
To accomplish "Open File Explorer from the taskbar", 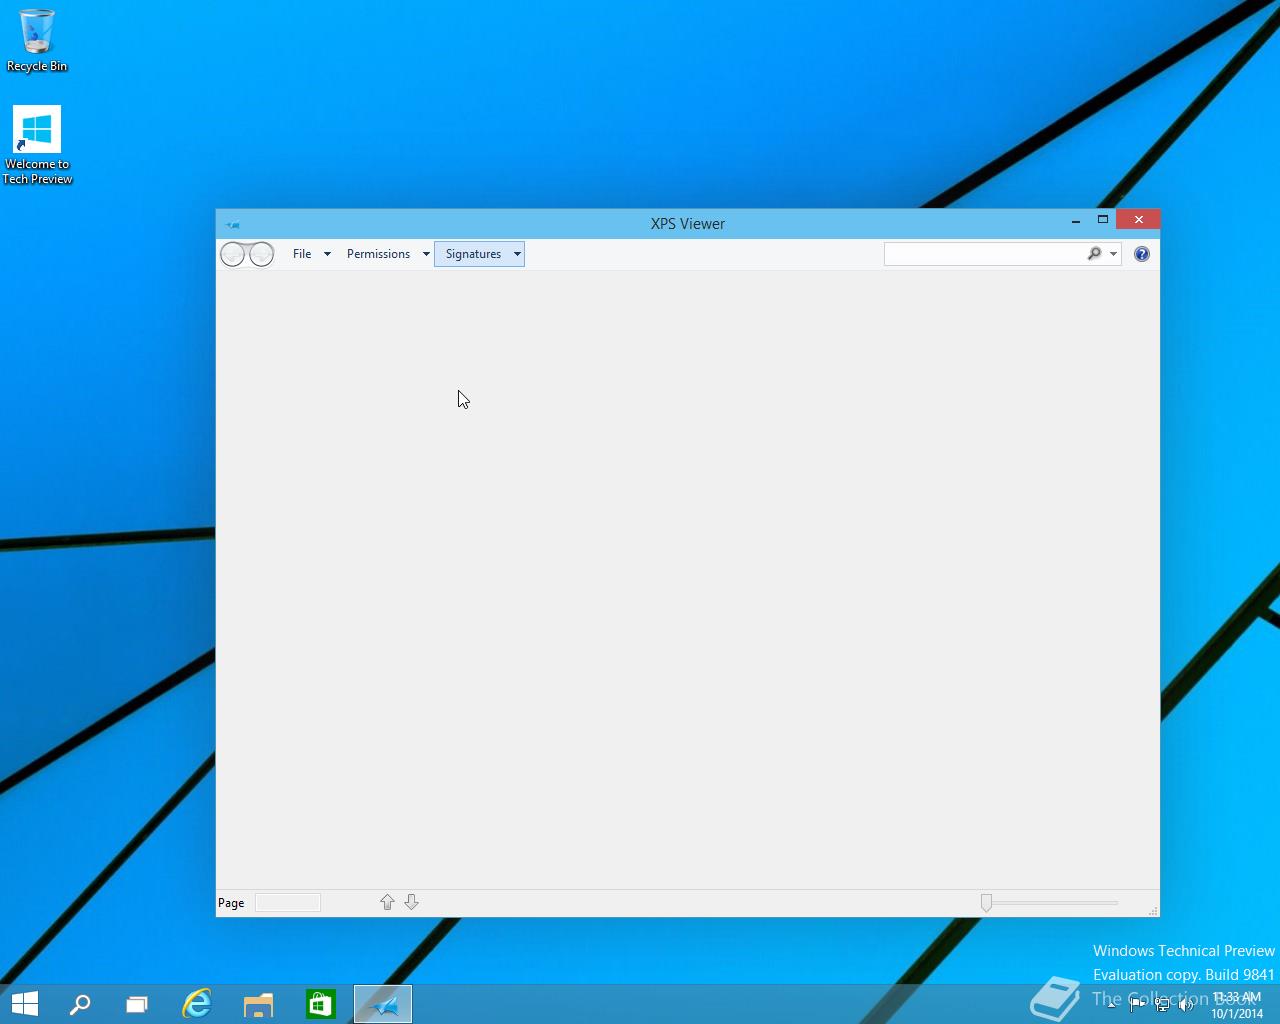I will (x=258, y=1004).
